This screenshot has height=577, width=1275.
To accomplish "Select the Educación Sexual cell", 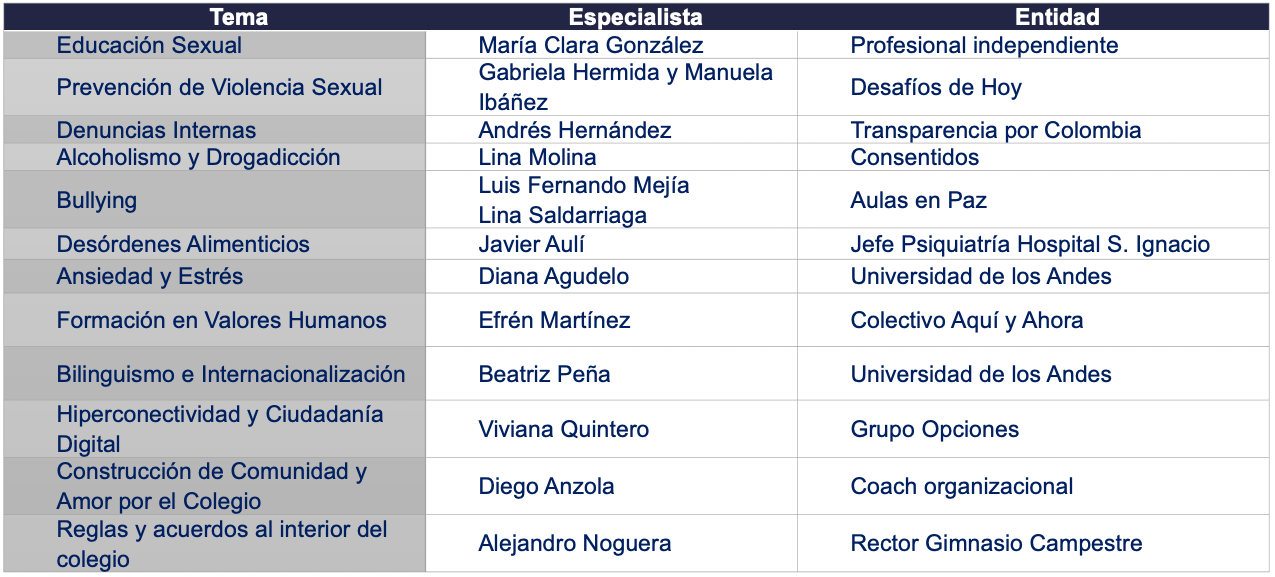I will pos(214,45).
